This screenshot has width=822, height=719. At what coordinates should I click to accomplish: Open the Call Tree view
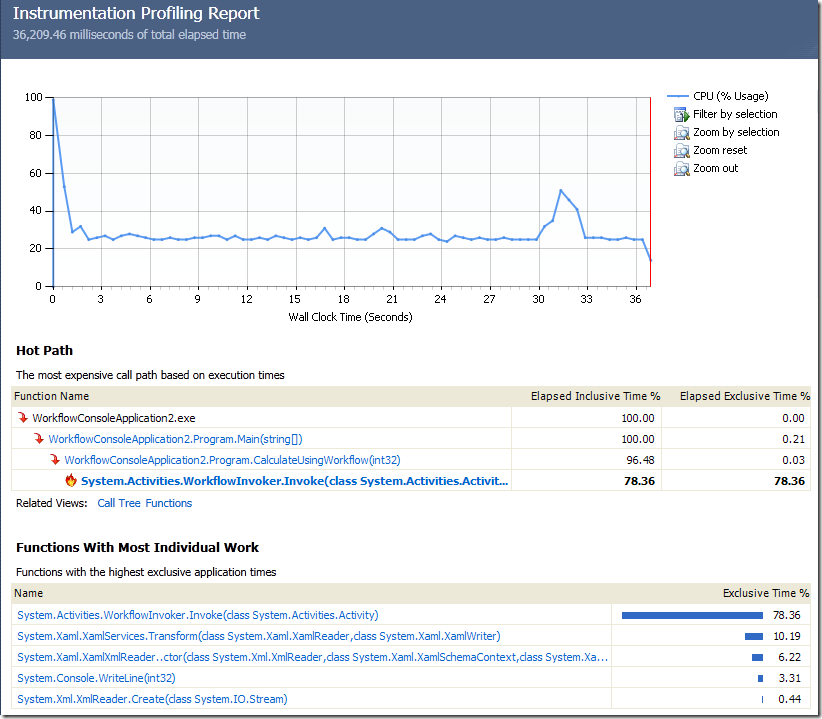coord(119,503)
